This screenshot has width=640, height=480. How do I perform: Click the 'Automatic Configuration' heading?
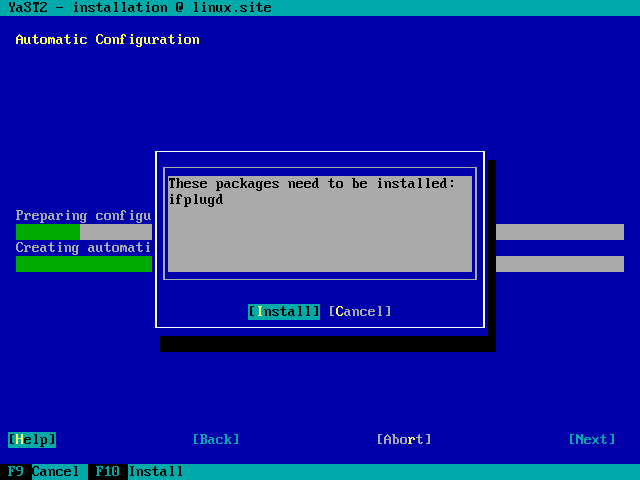pos(108,40)
